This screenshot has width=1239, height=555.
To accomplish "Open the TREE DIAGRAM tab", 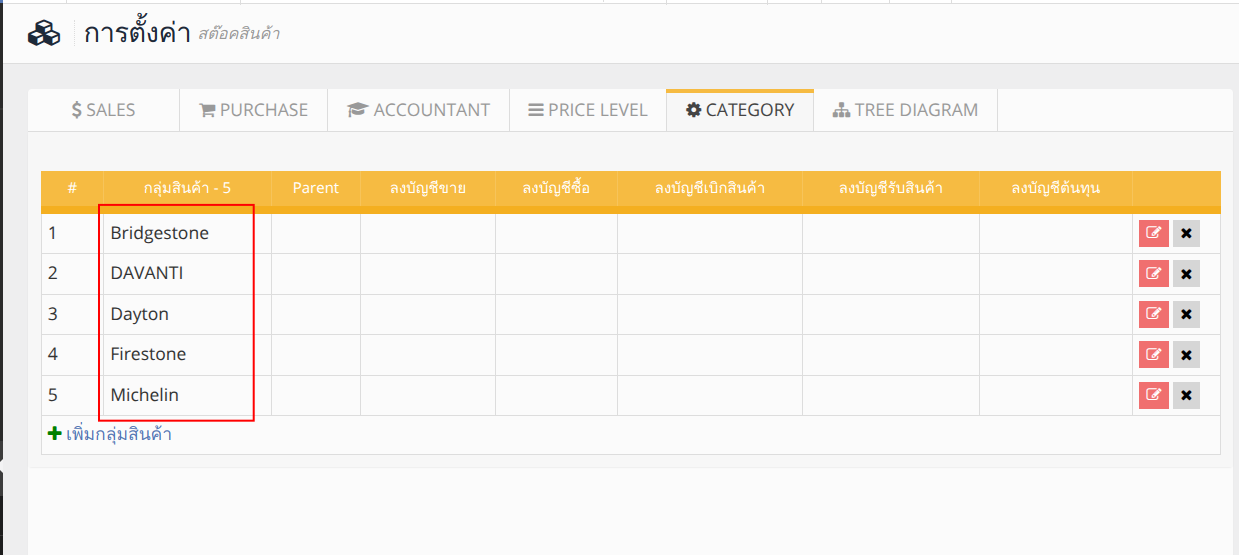I will (x=906, y=110).
